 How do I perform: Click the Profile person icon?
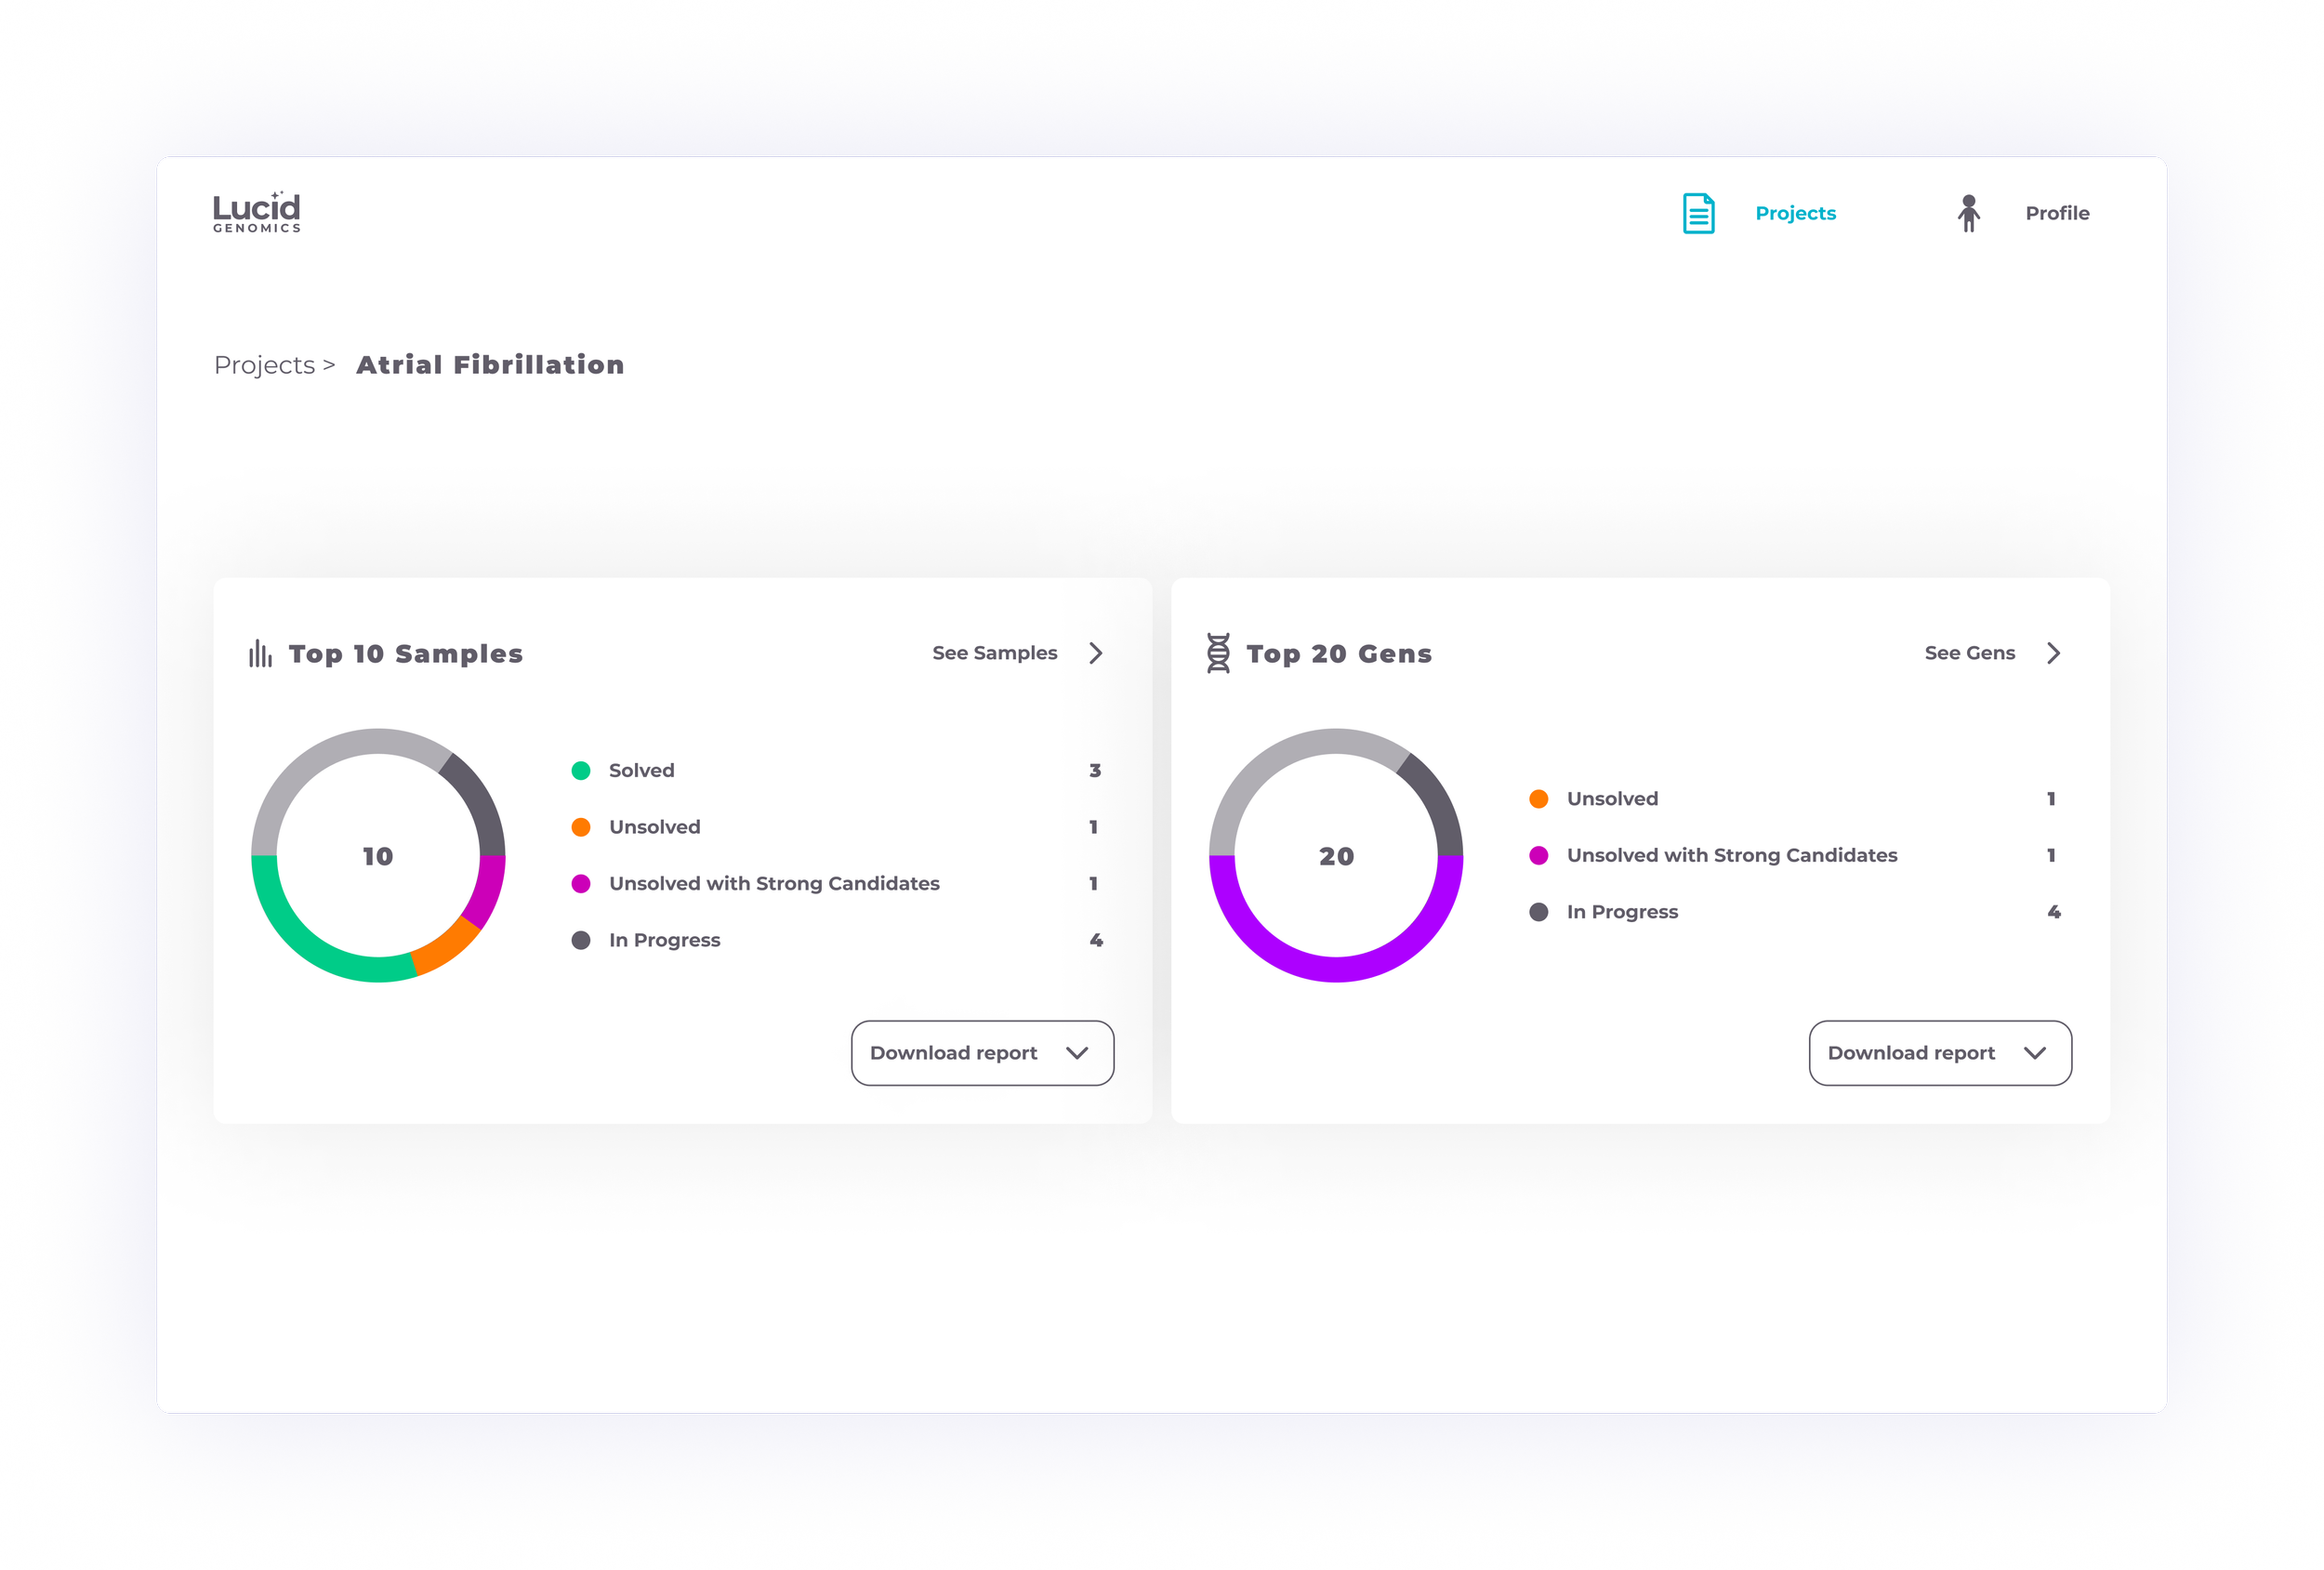click(x=1968, y=213)
